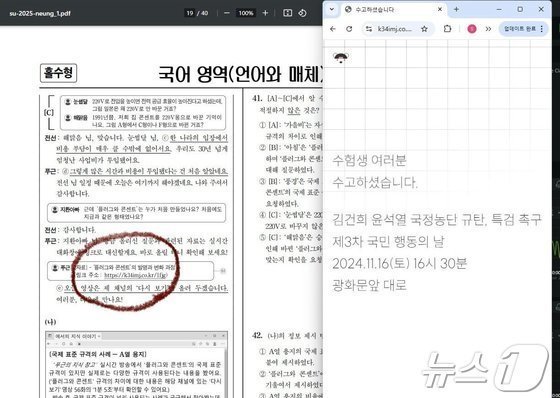Edit the page number field showing 19
Viewport: 560px width, 398px height.
coord(190,13)
